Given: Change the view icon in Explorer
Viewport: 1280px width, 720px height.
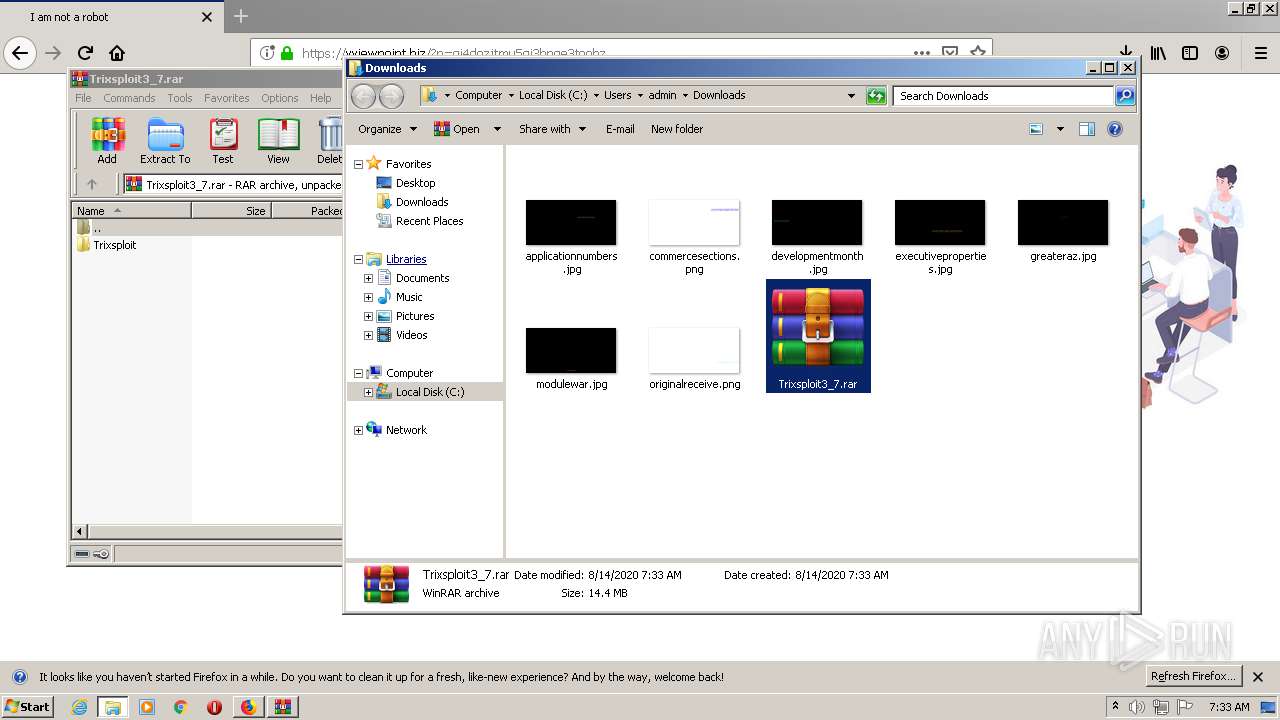Looking at the screenshot, I should 1036,129.
